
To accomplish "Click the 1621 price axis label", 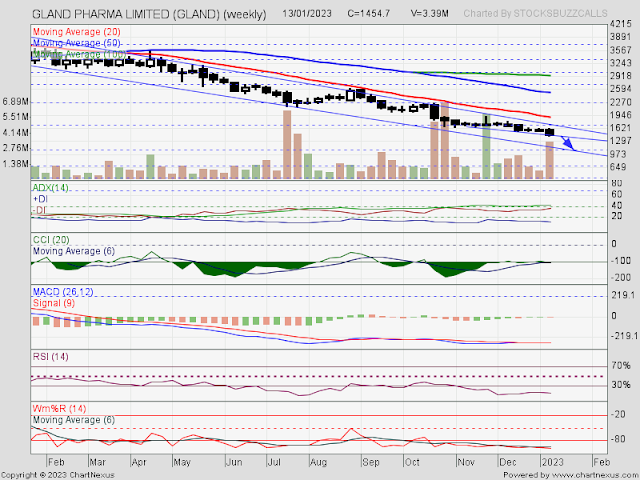I will (x=621, y=128).
